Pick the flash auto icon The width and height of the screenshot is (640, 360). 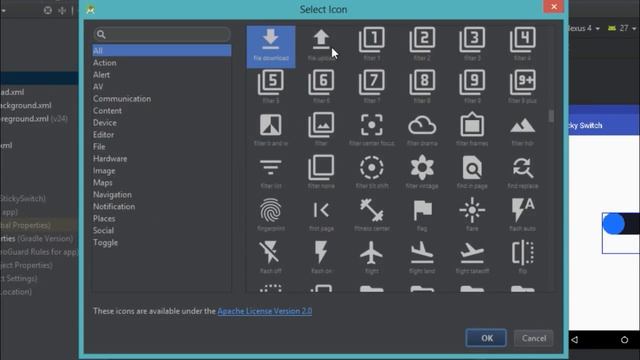523,209
